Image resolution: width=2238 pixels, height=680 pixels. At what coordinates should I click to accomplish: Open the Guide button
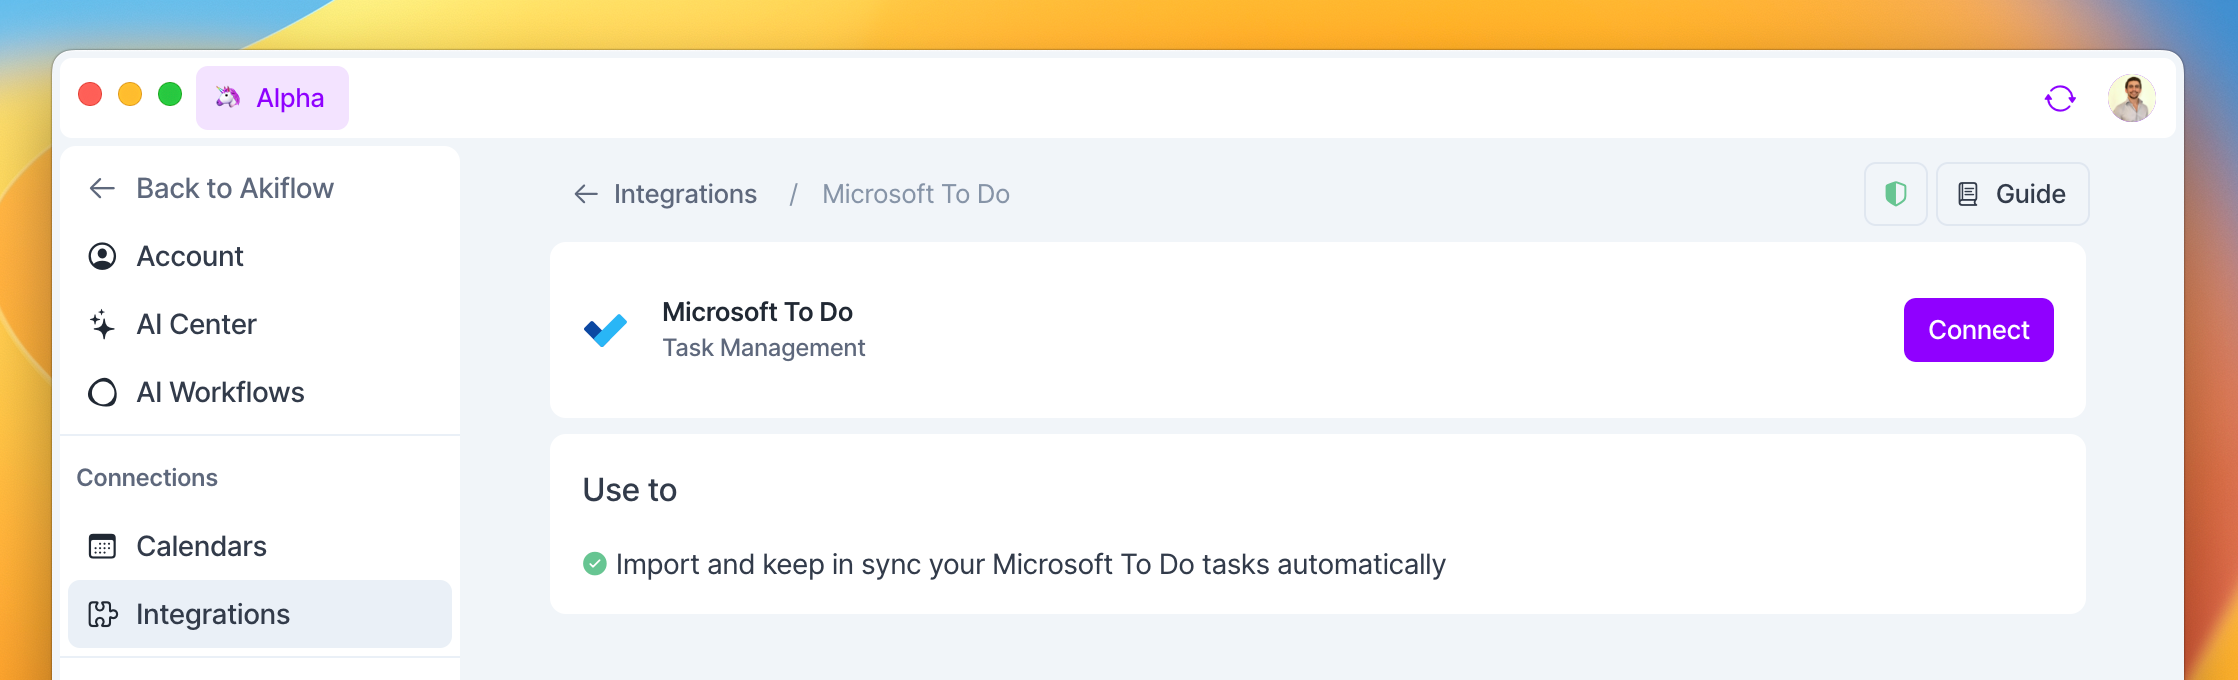(2012, 194)
